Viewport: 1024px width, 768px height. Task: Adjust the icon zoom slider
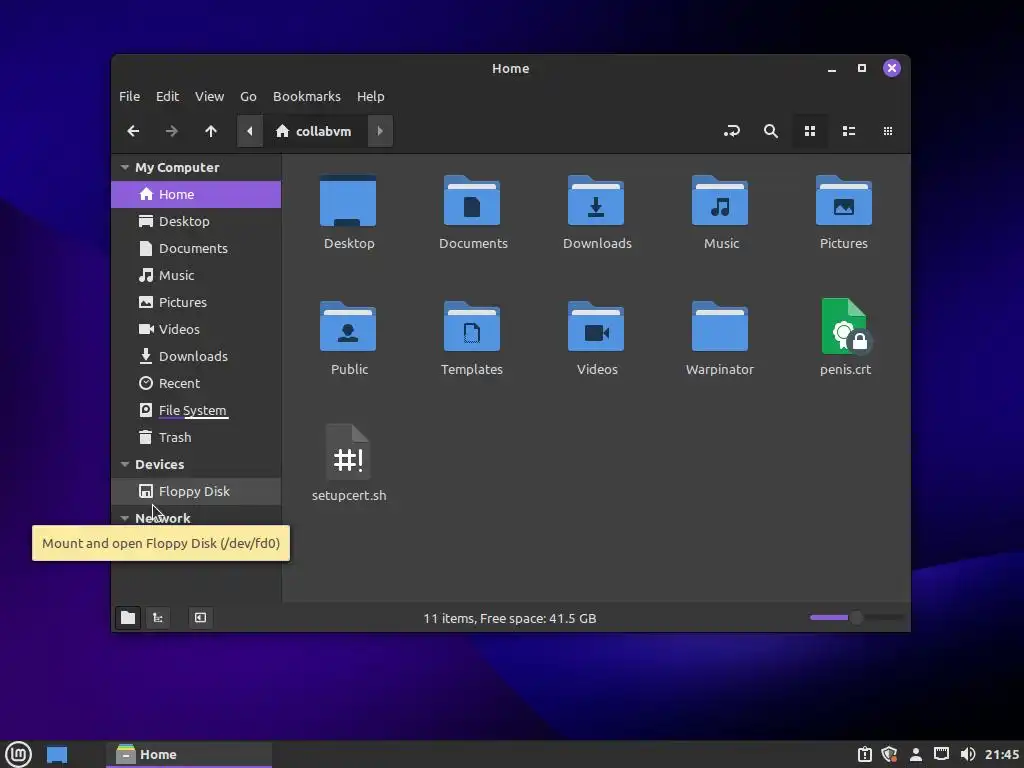(856, 618)
